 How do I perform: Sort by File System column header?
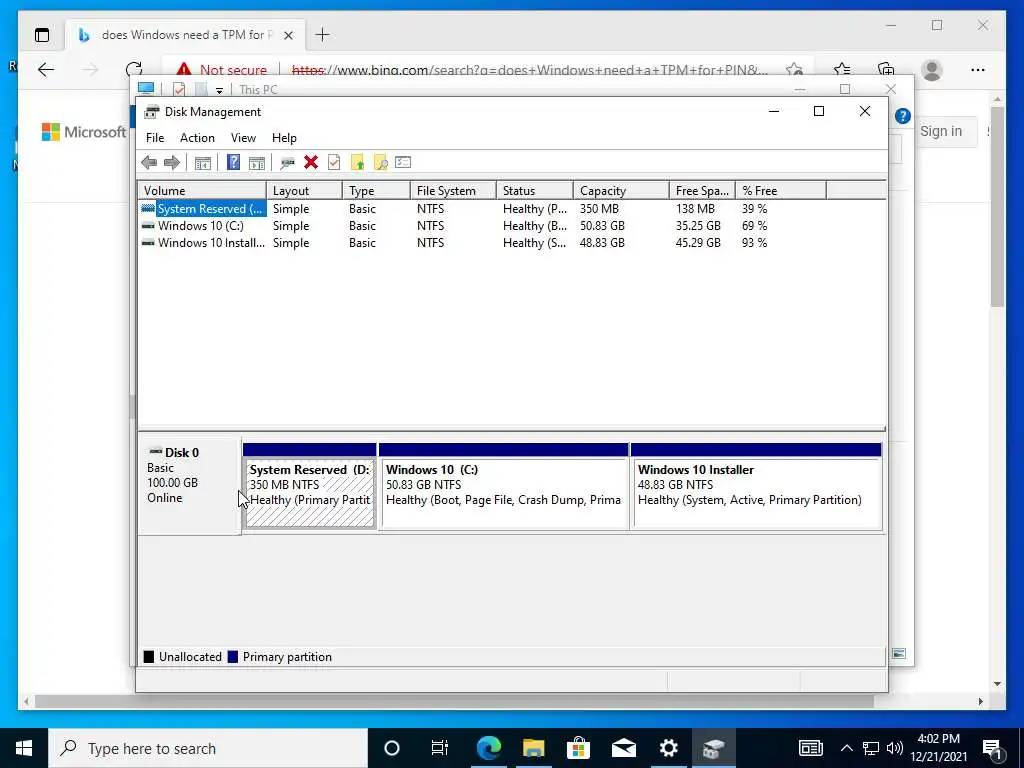pos(453,191)
